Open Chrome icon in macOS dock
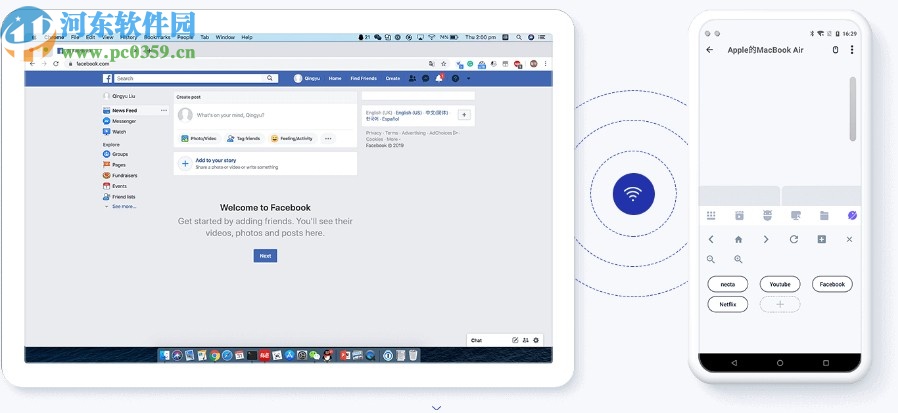Viewport: 898px width, 413px height. click(x=215, y=356)
